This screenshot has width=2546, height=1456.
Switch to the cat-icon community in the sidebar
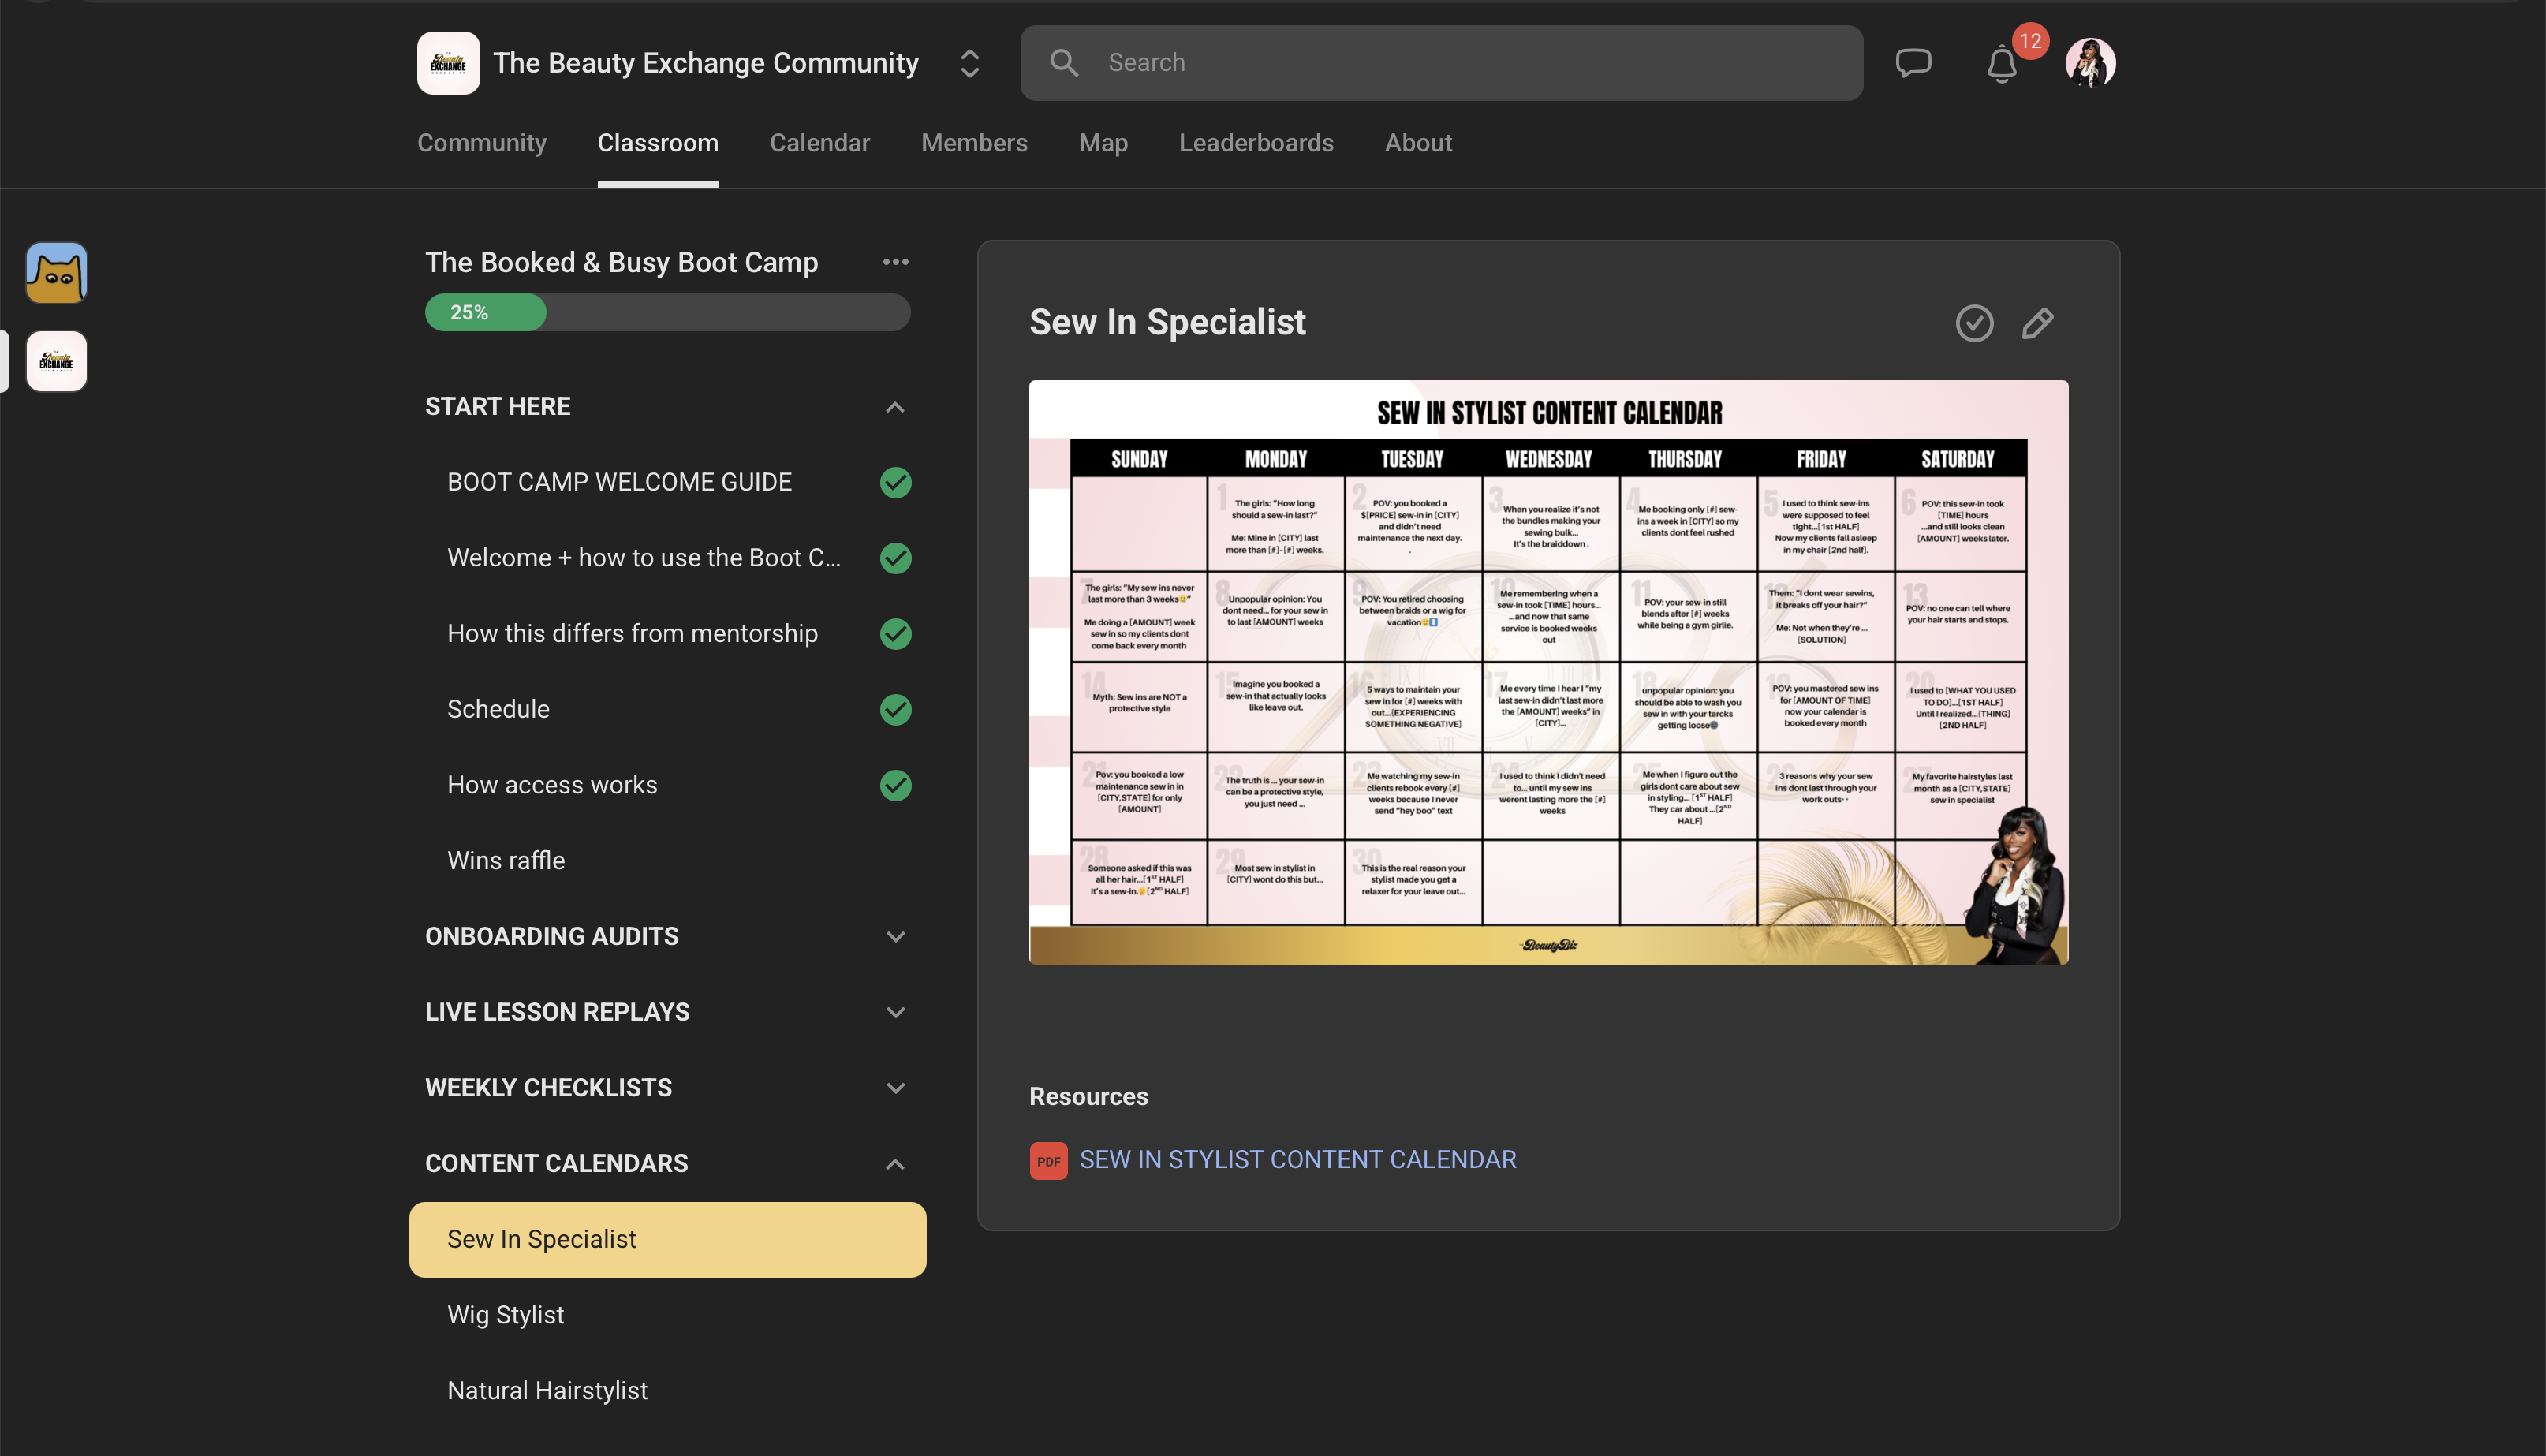point(57,272)
